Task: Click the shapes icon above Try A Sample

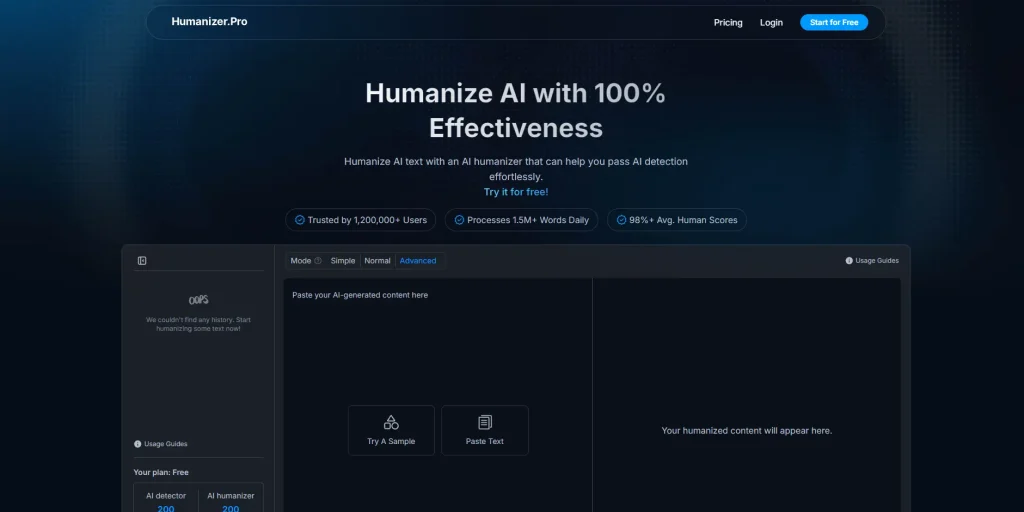Action: (x=391, y=423)
